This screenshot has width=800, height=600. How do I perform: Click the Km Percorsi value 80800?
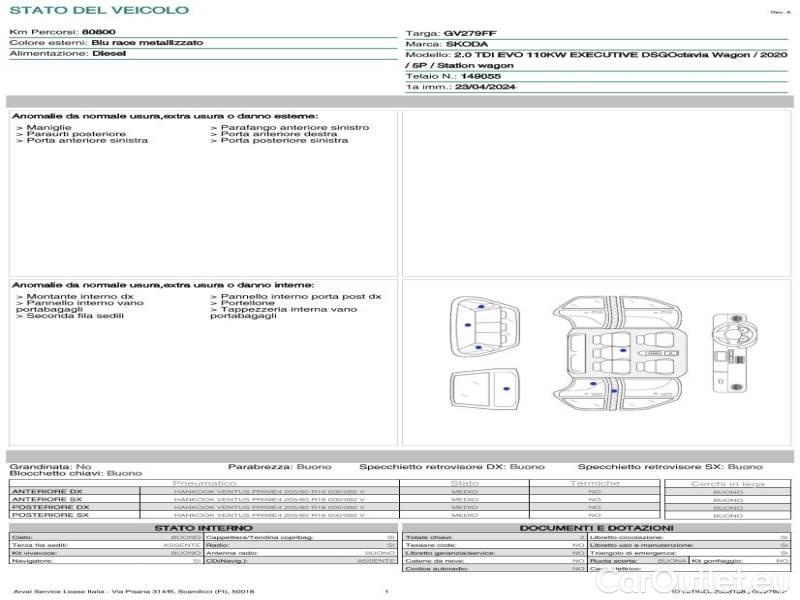click(99, 32)
